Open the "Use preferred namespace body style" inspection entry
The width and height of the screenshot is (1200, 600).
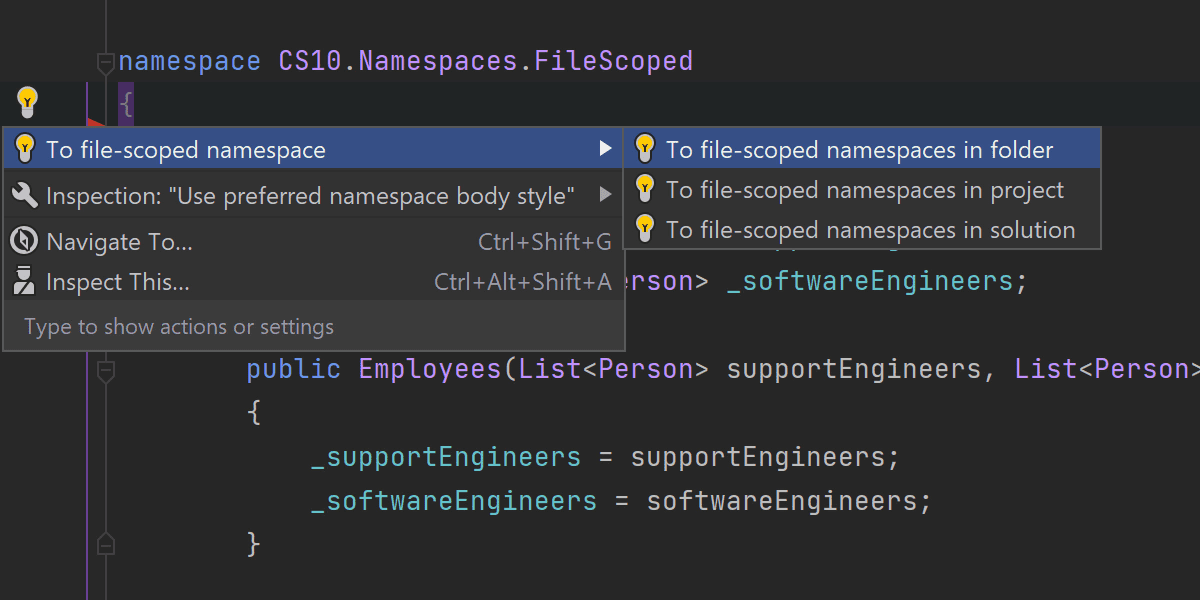[x=314, y=195]
